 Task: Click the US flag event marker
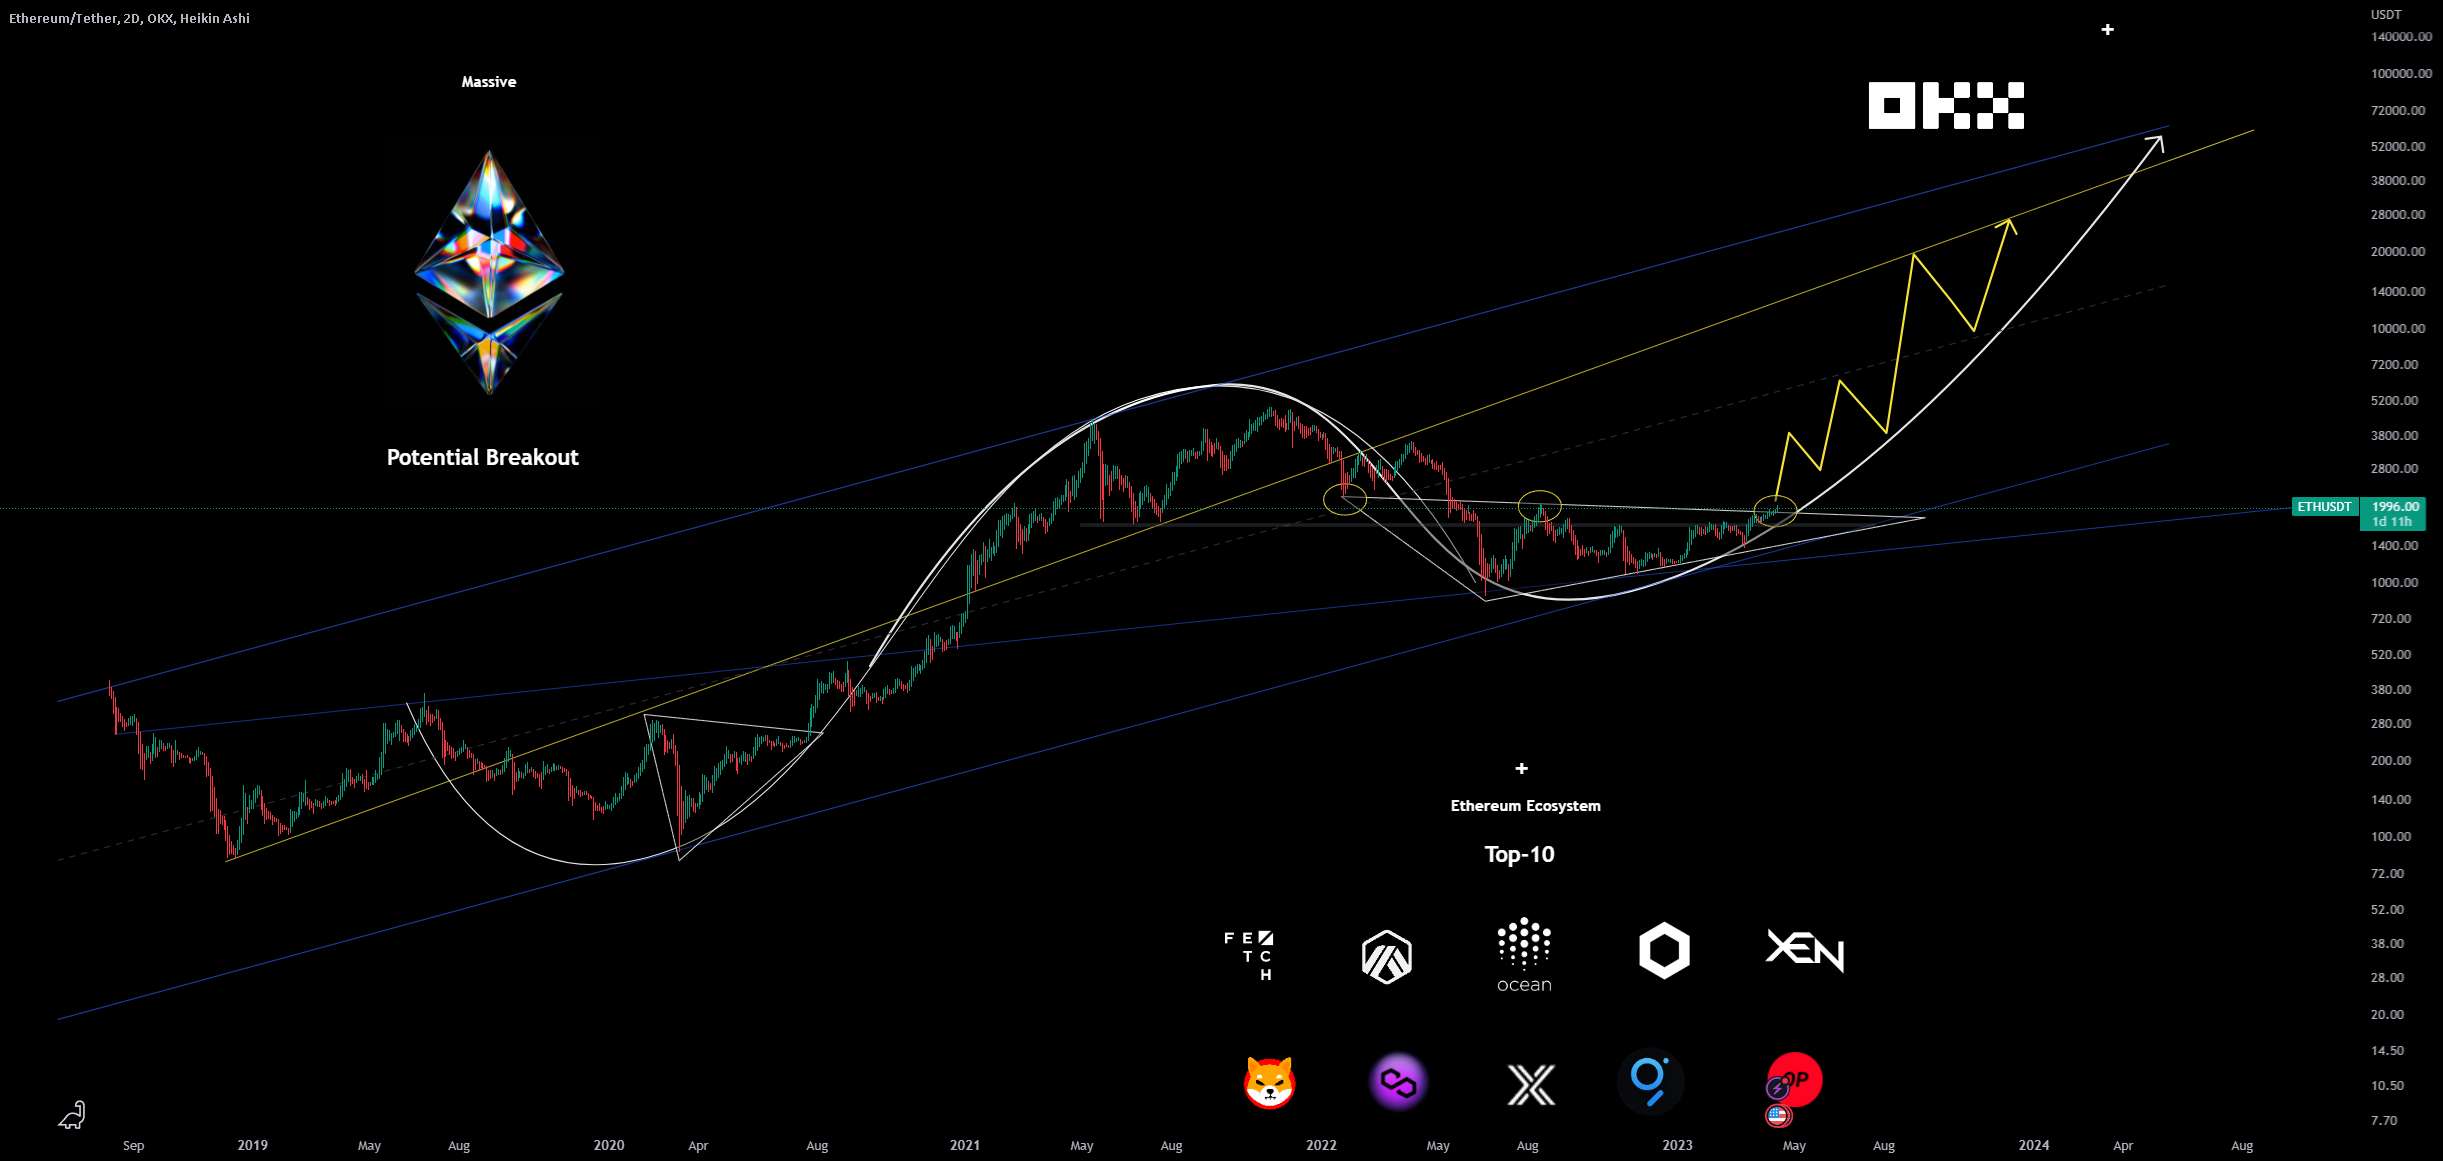(1778, 1114)
